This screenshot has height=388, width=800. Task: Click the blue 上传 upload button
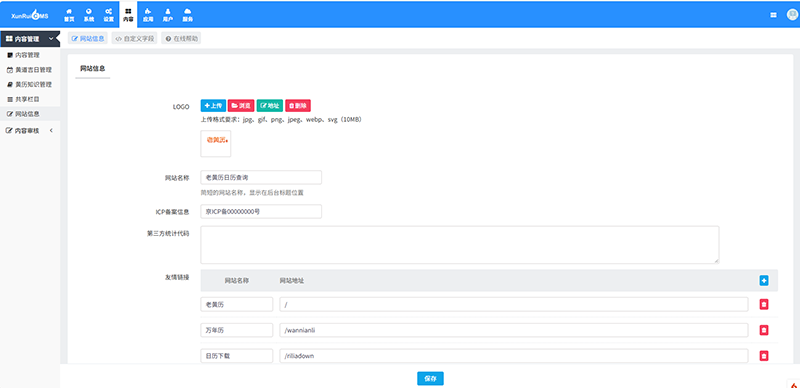coord(213,106)
